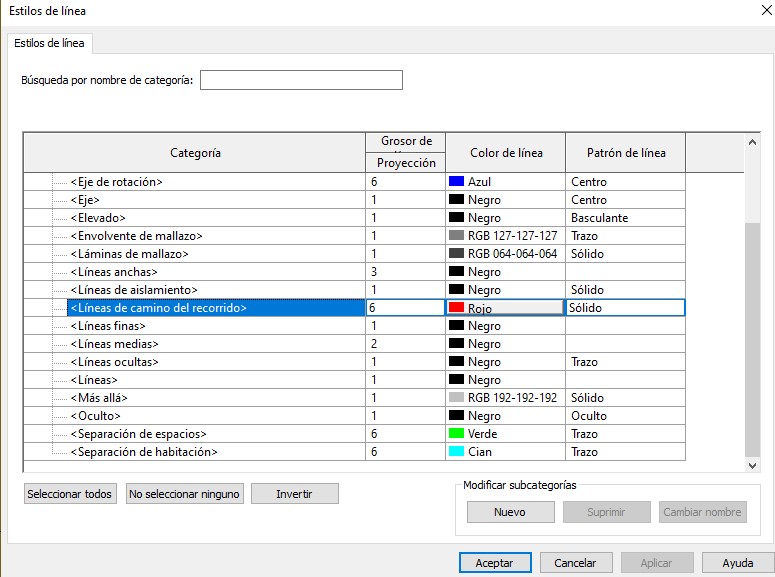
Task: Select the Estilos de línea tab
Action: point(50,43)
